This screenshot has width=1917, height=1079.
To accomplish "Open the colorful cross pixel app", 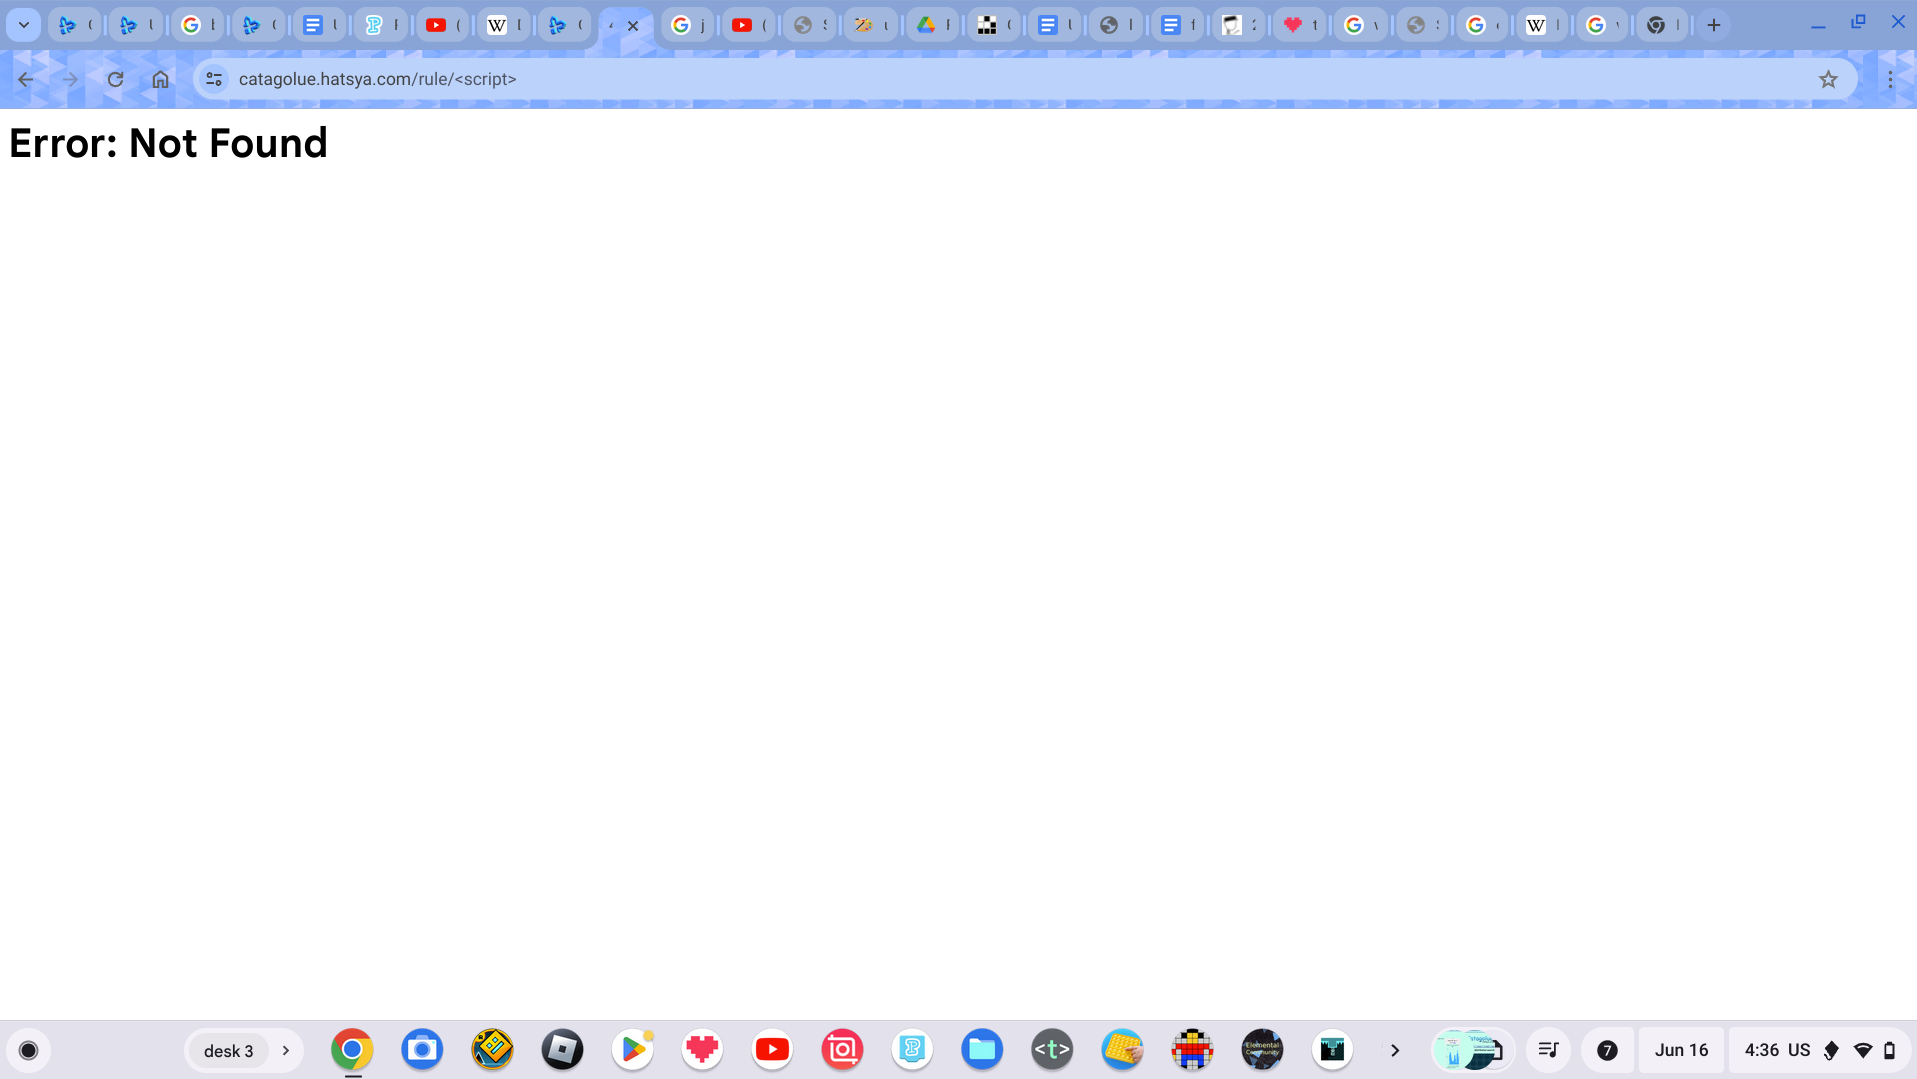I will [1192, 1050].
